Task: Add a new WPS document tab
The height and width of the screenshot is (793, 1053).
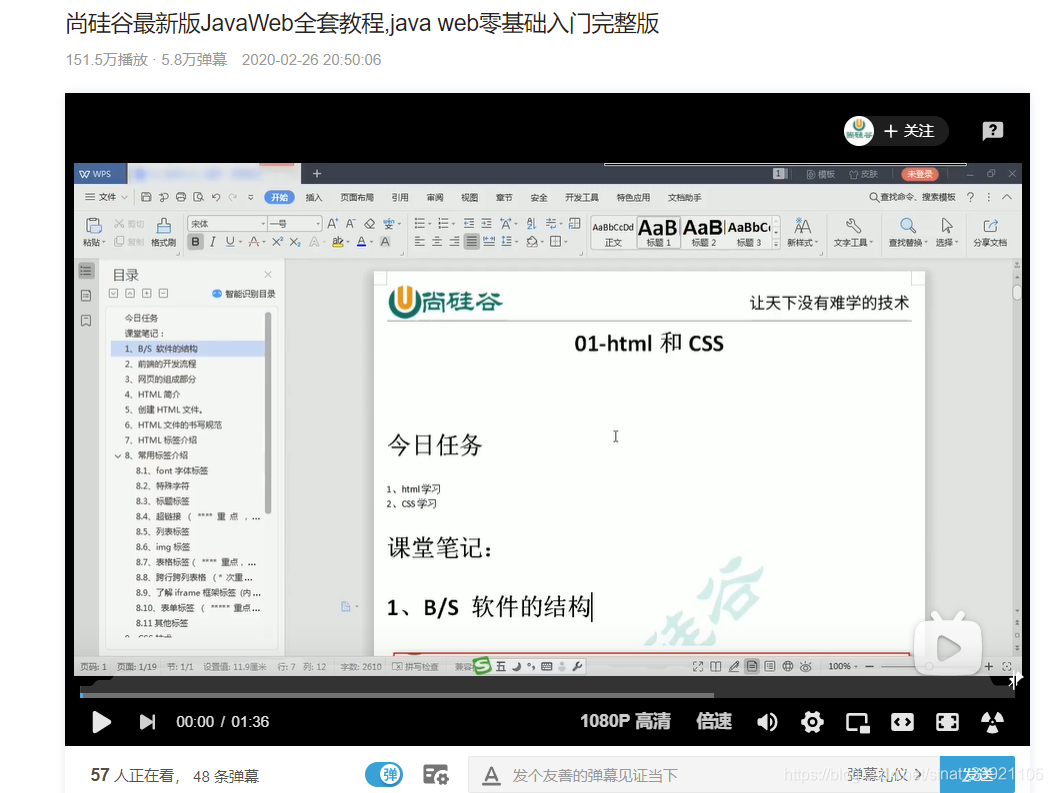Action: [317, 173]
